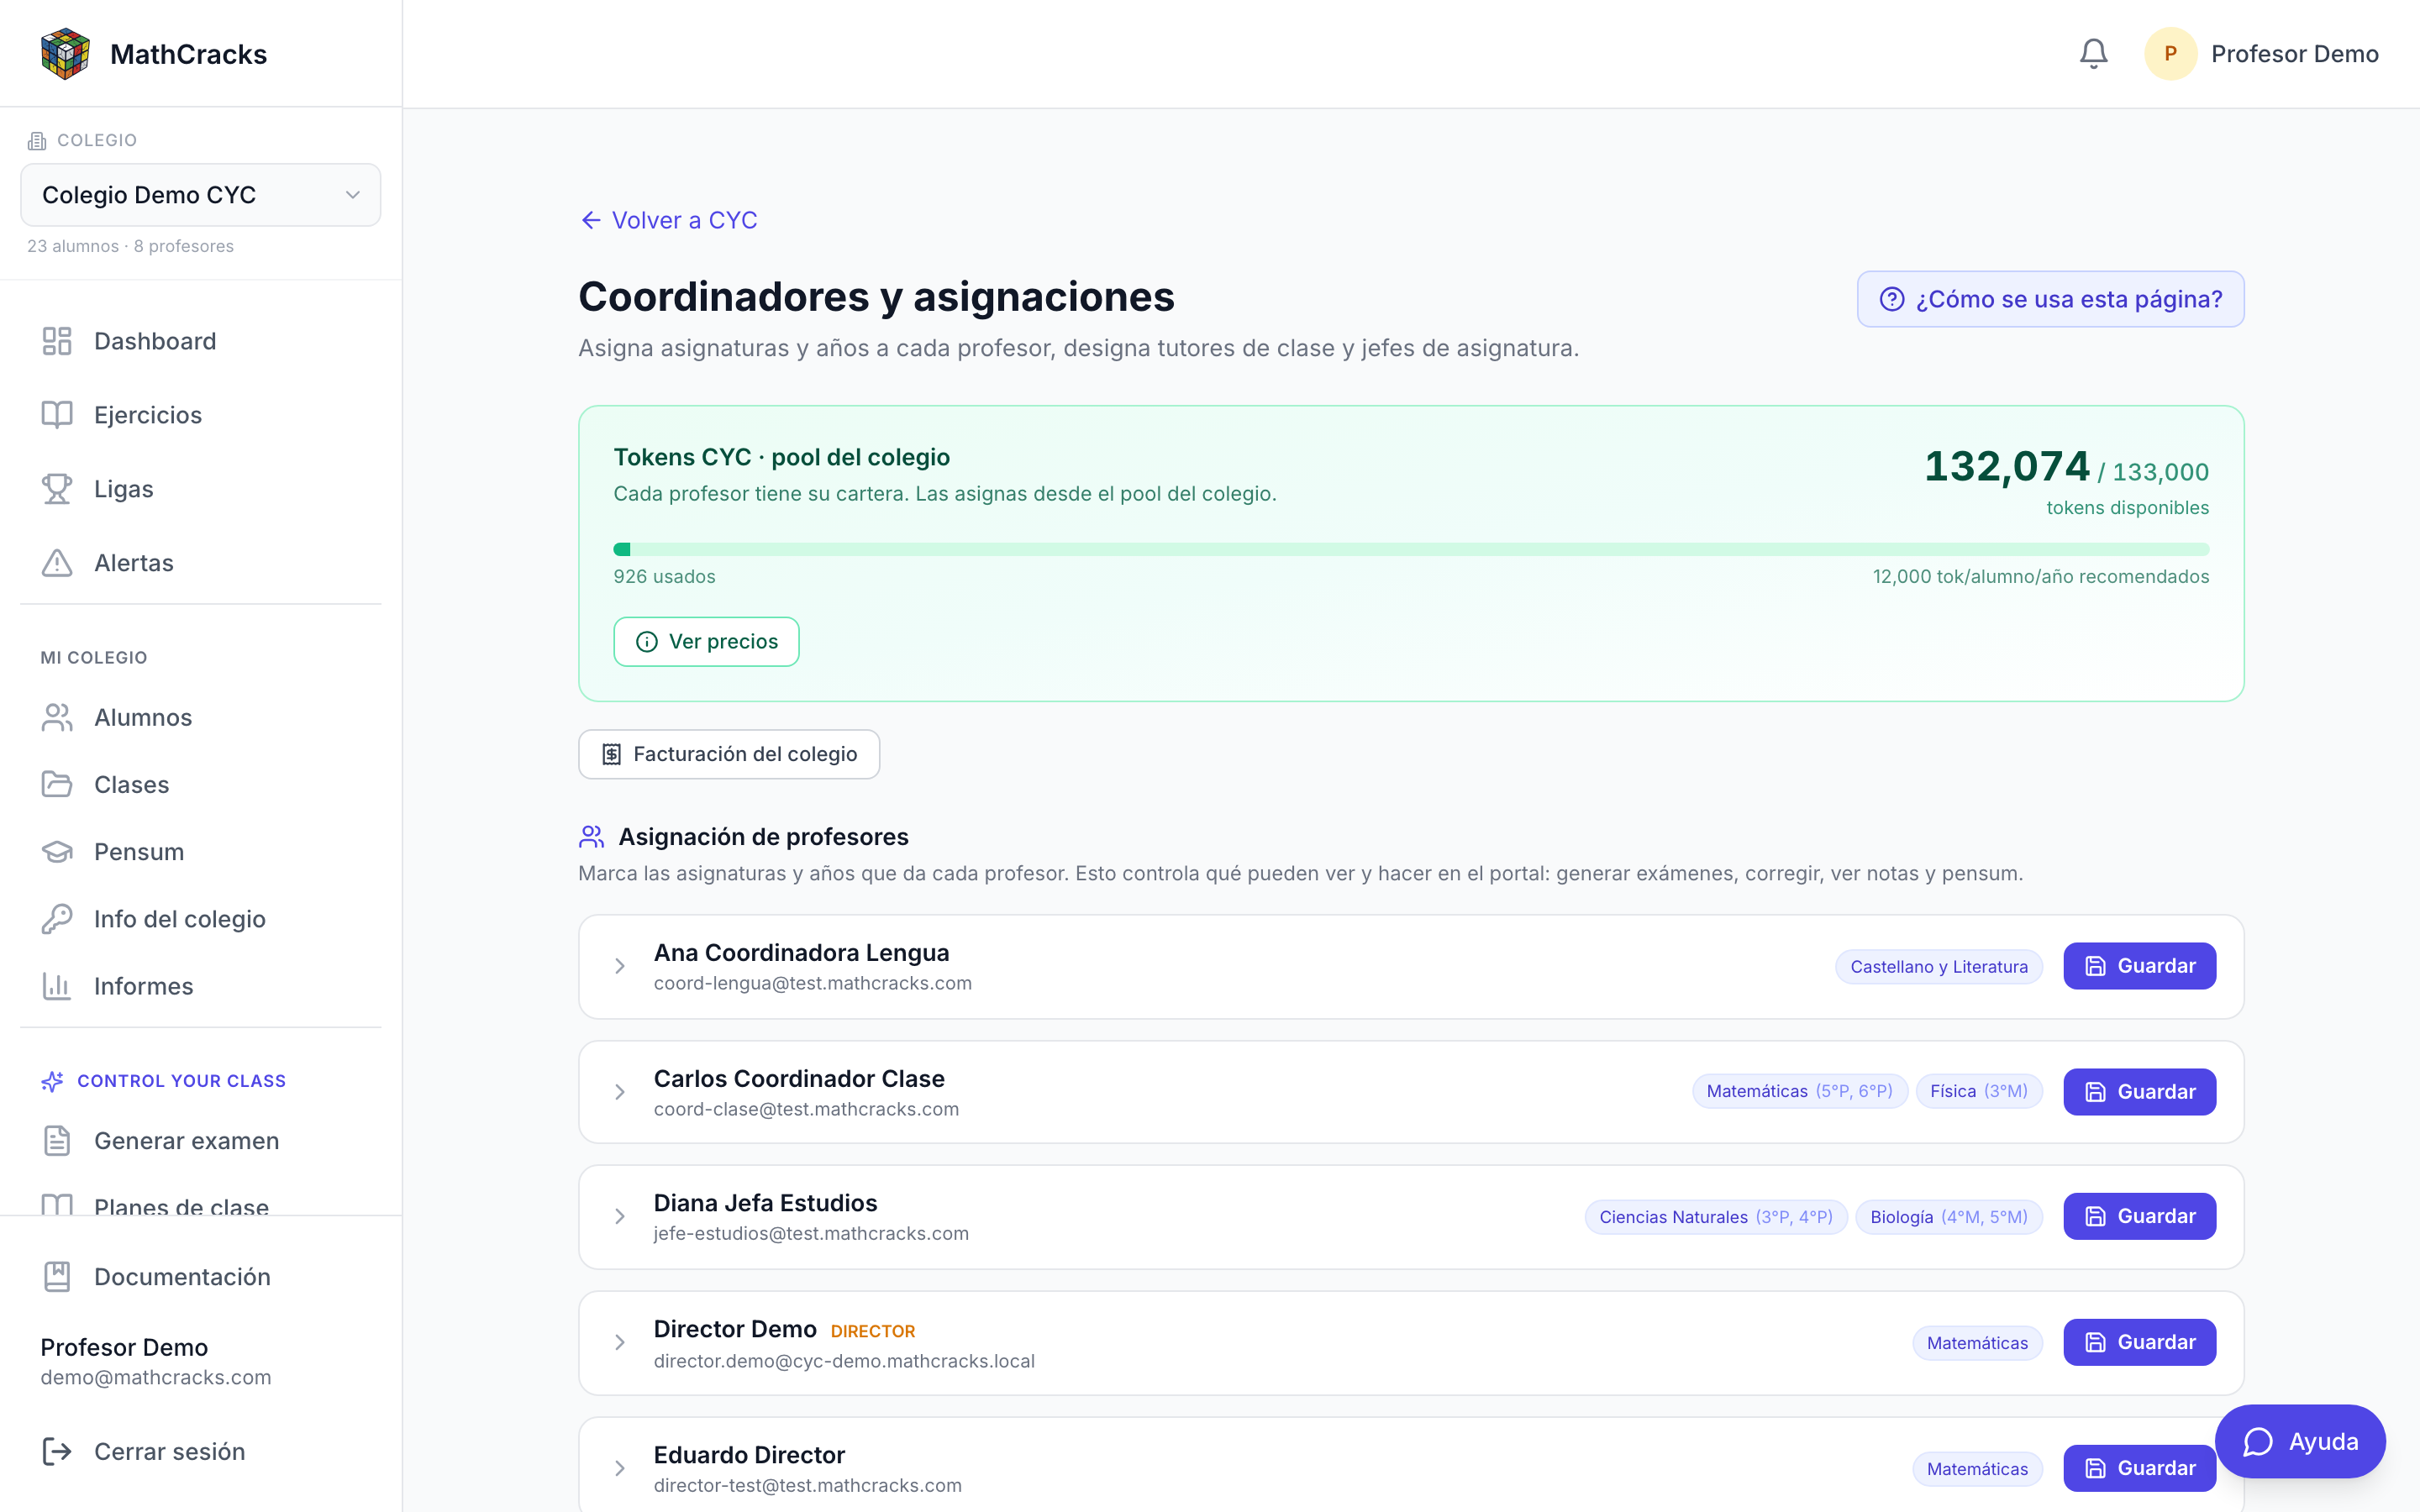Open Dashboard in the sidebar
2420x1512 pixels.
pos(201,341)
